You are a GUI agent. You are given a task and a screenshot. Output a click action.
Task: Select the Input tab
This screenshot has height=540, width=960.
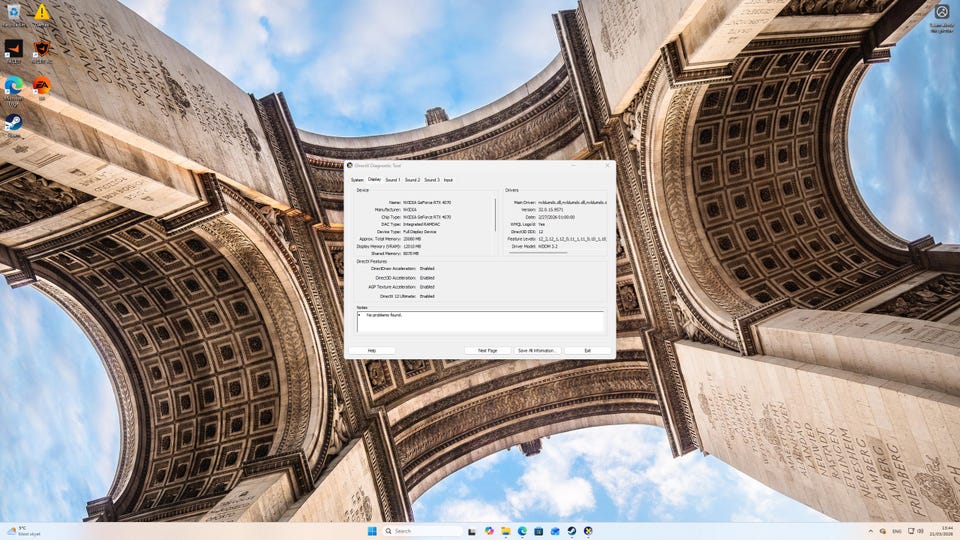448,180
